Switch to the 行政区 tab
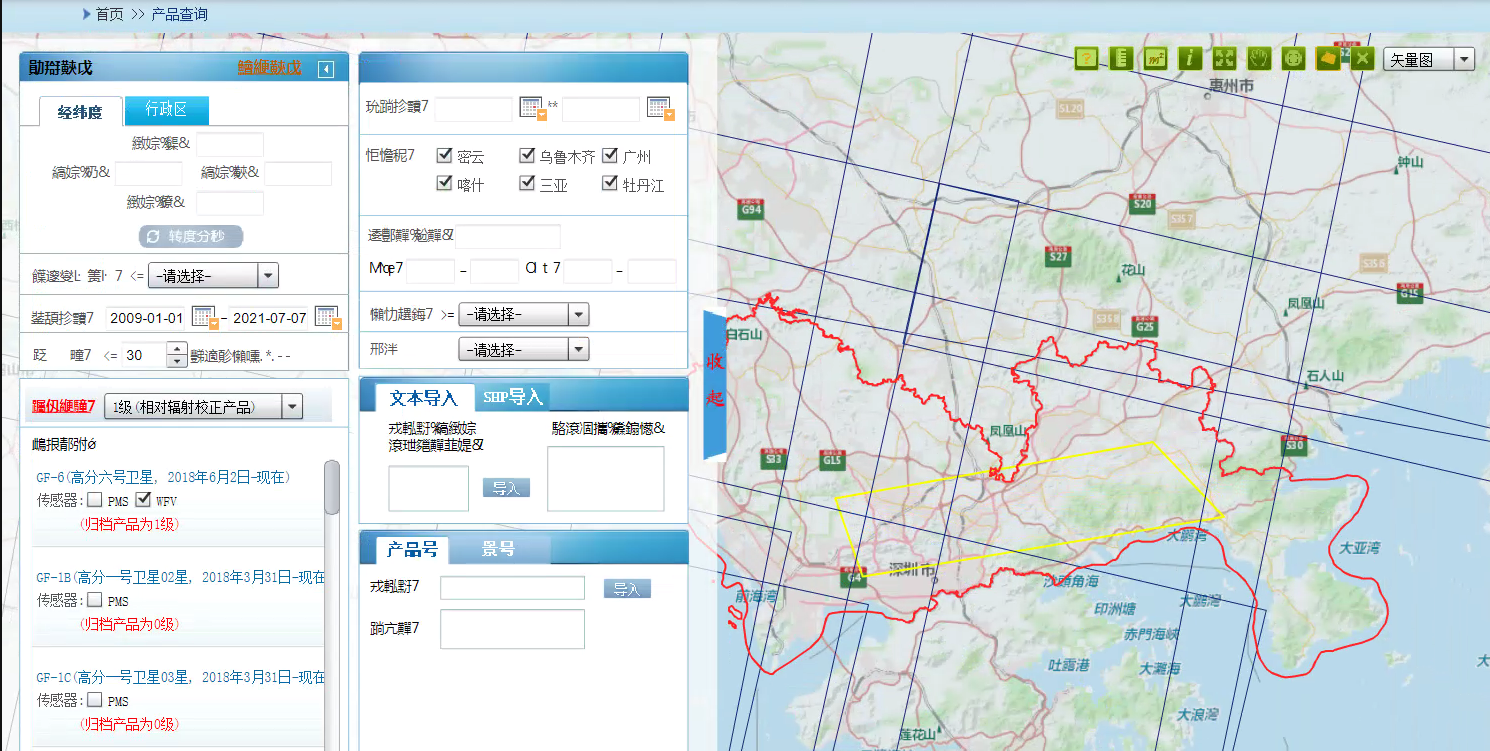Image resolution: width=1490 pixels, height=751 pixels. [167, 110]
